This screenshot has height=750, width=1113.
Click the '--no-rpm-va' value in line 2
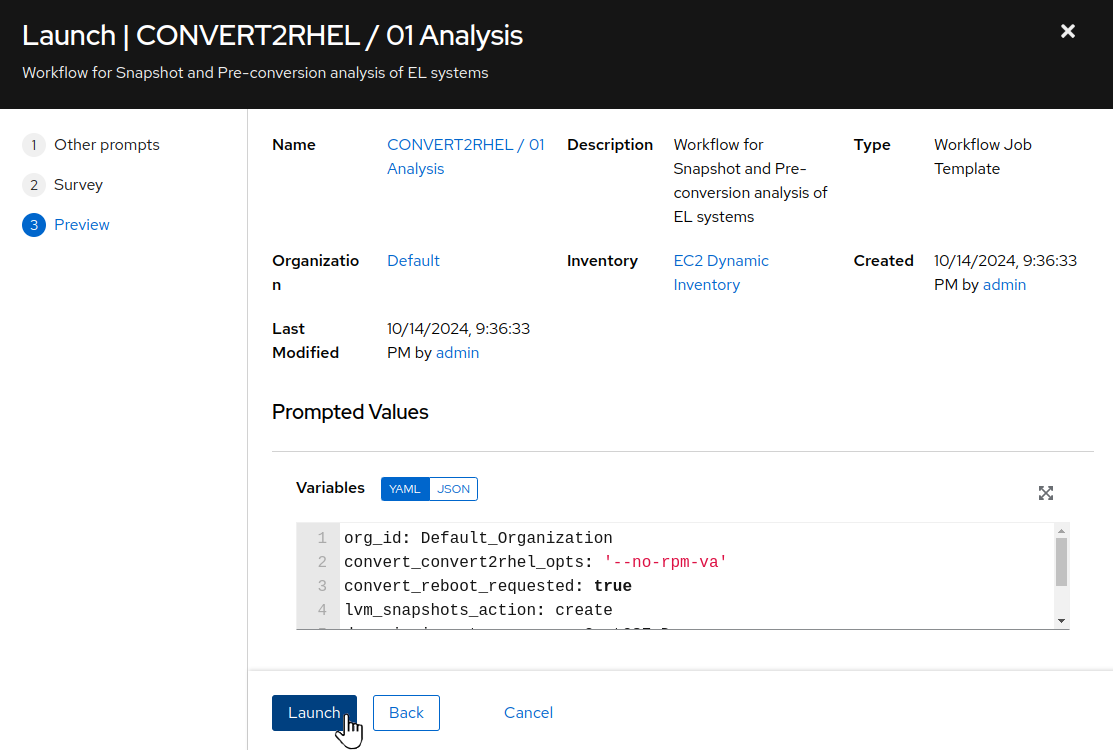665,562
